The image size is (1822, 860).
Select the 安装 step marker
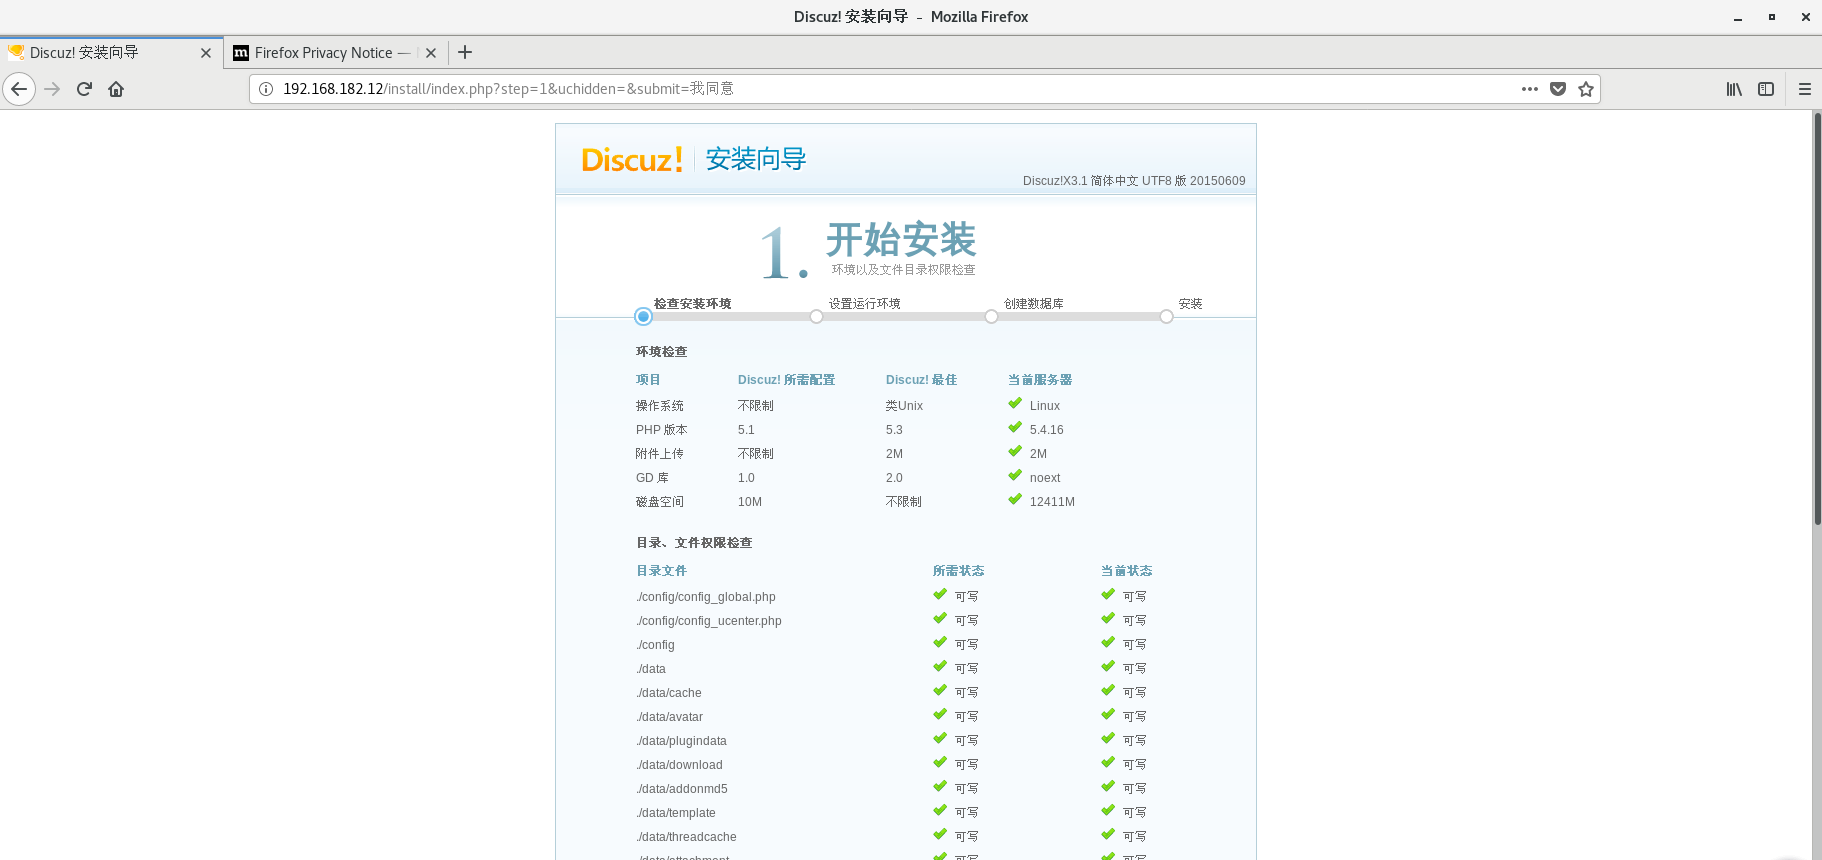point(1166,316)
